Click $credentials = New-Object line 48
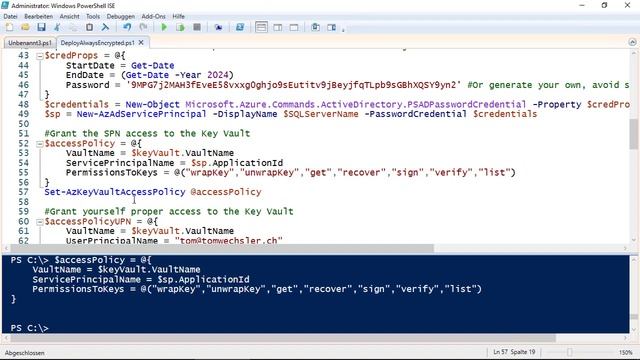 (337, 104)
